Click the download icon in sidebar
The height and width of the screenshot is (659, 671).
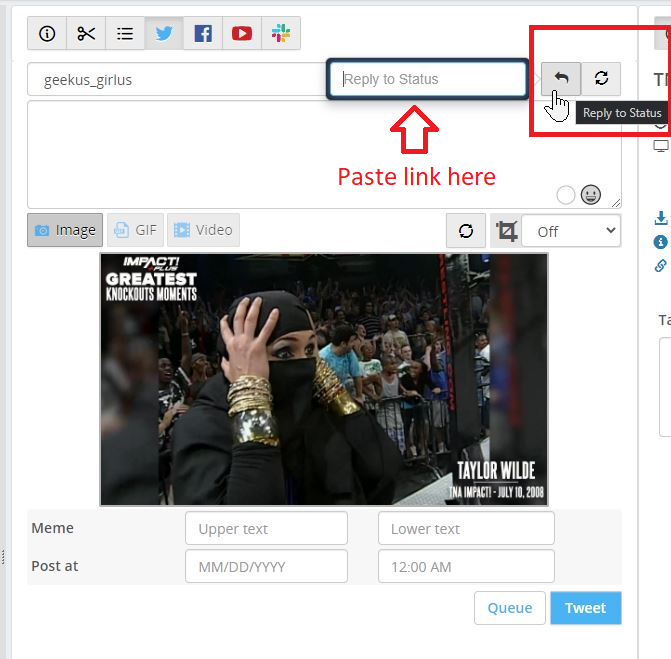click(x=661, y=218)
